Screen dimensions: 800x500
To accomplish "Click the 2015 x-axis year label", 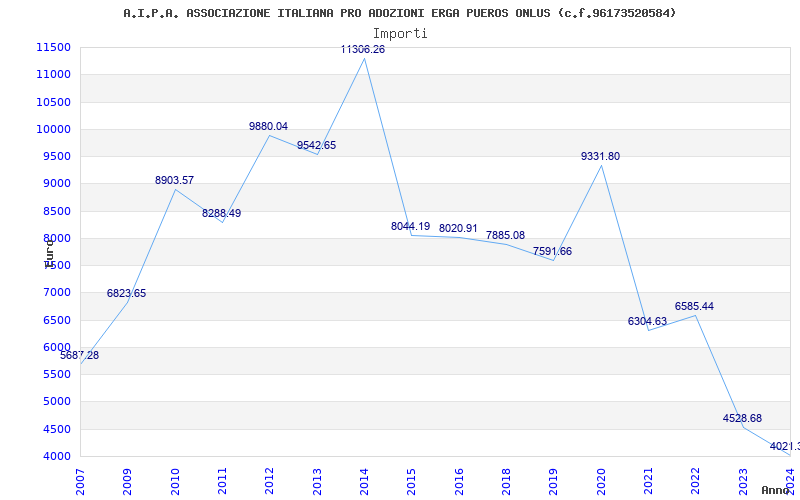I will point(412,481).
